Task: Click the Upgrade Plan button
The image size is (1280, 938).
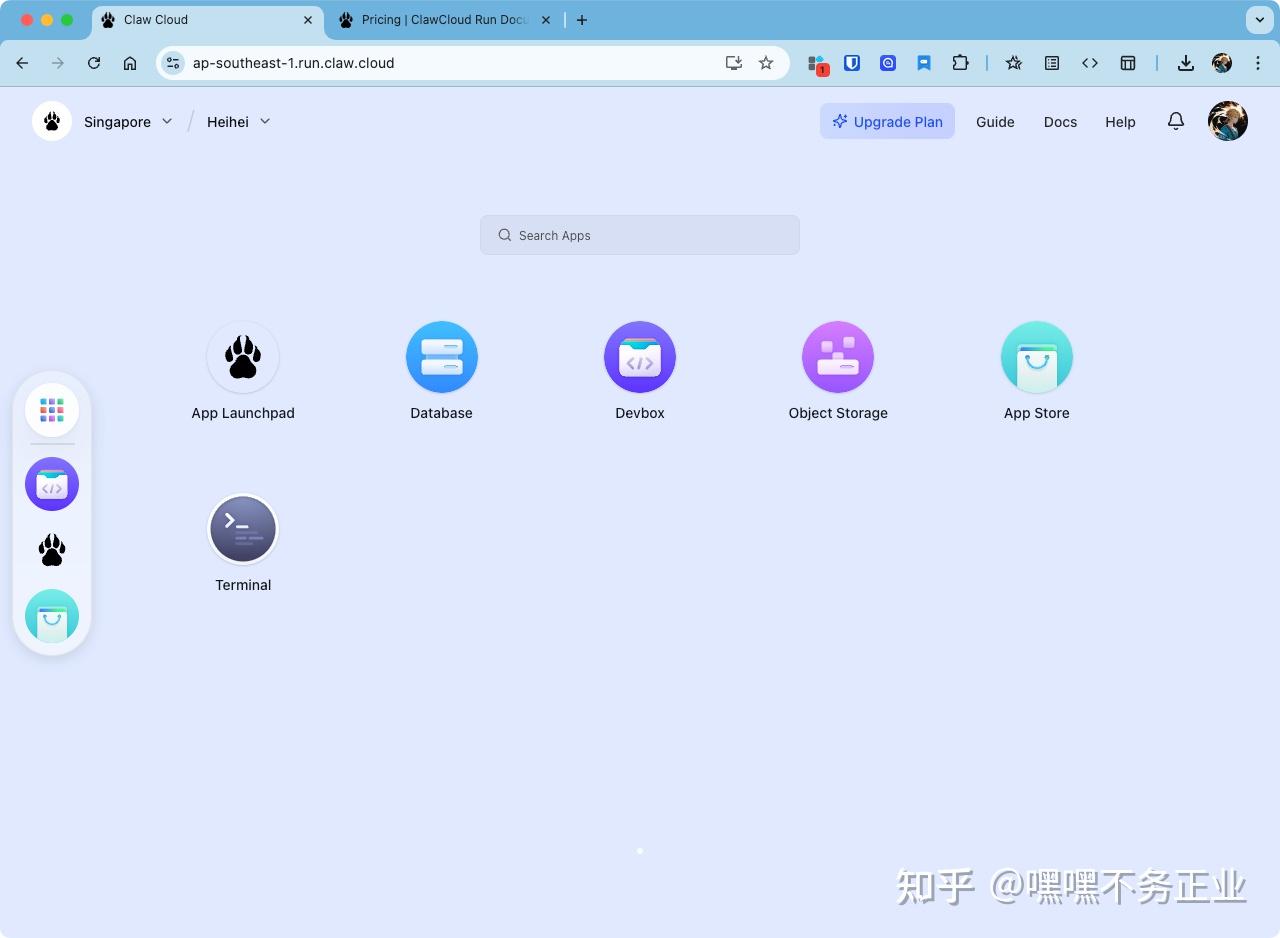Action: click(887, 121)
